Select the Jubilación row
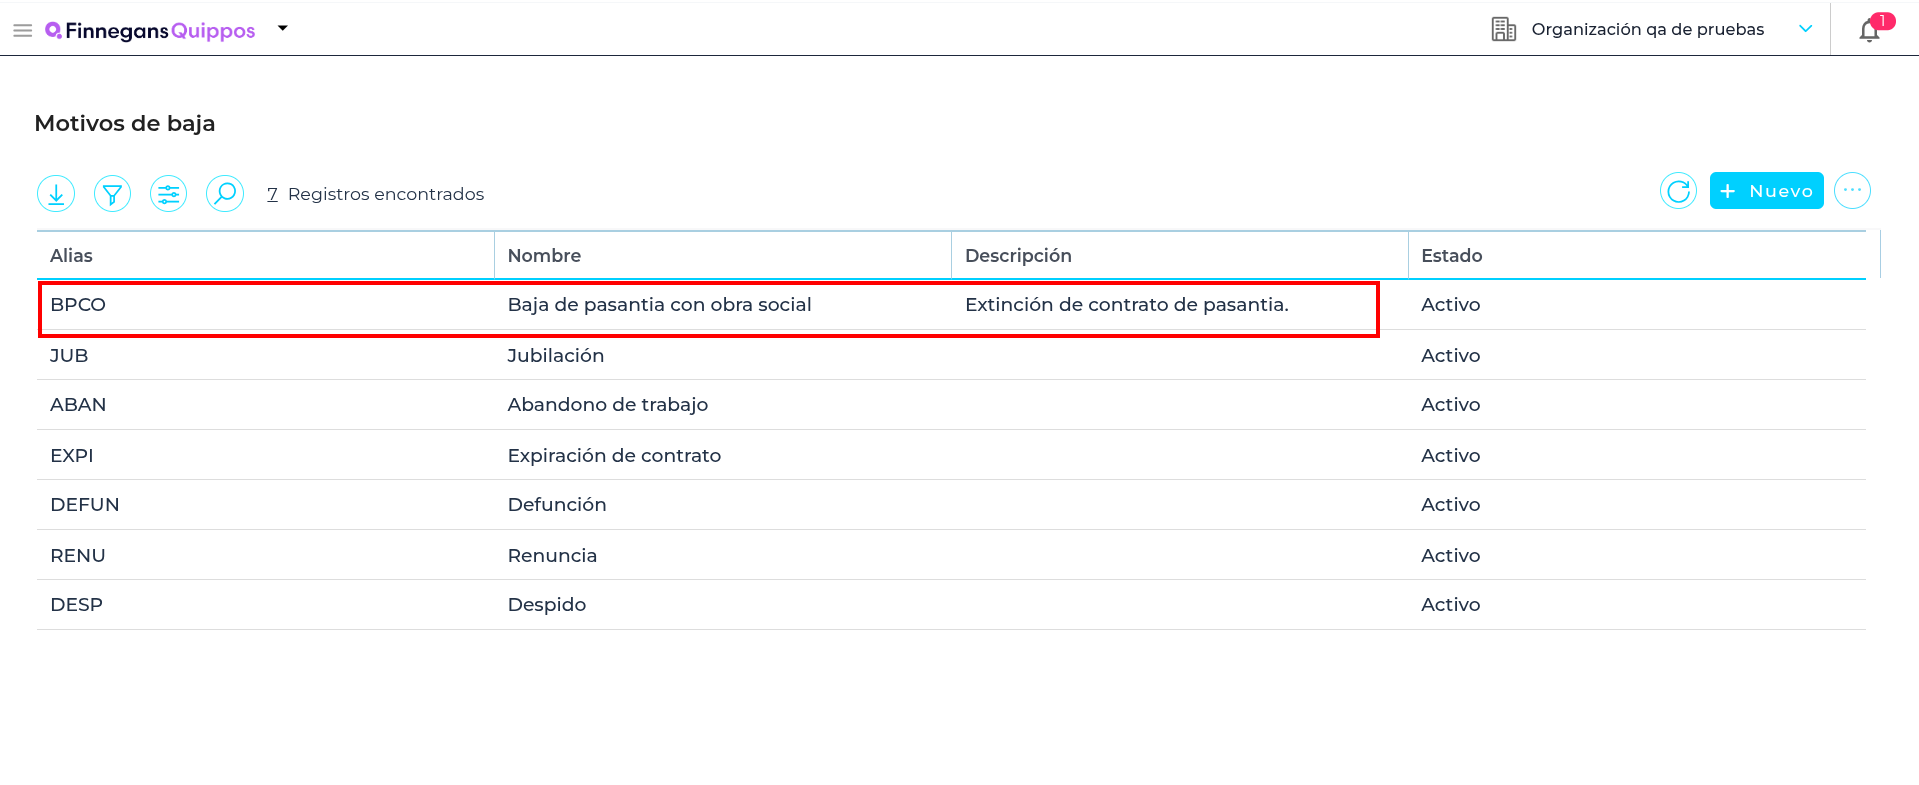The height and width of the screenshot is (785, 1919). tap(555, 356)
